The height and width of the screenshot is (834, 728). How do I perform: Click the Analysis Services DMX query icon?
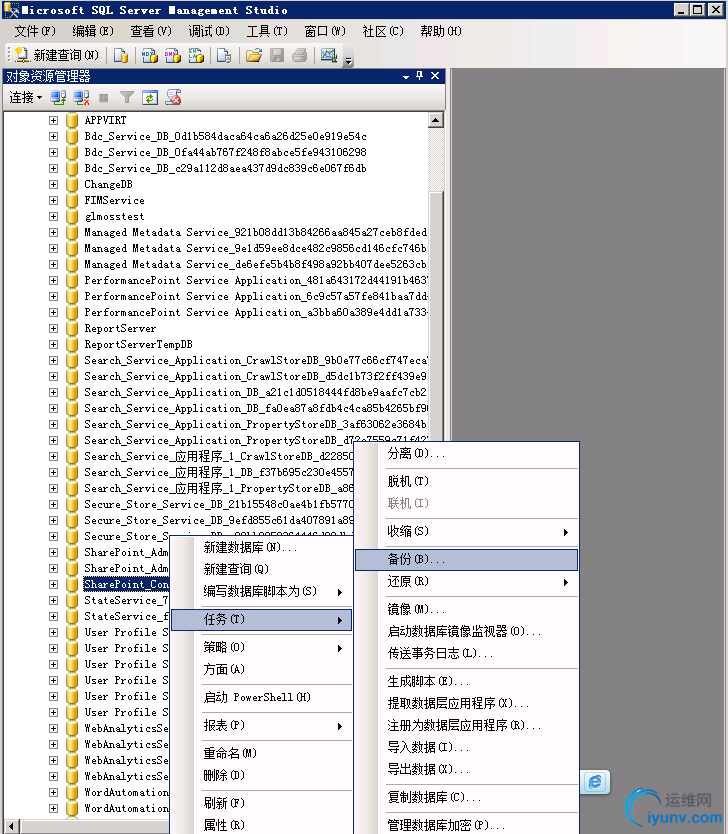173,55
